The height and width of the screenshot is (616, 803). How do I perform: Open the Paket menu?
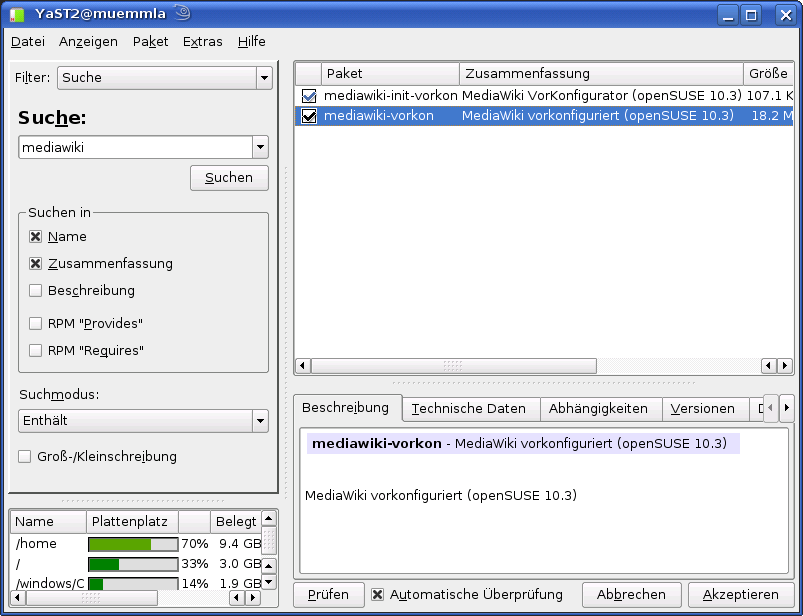tap(150, 41)
